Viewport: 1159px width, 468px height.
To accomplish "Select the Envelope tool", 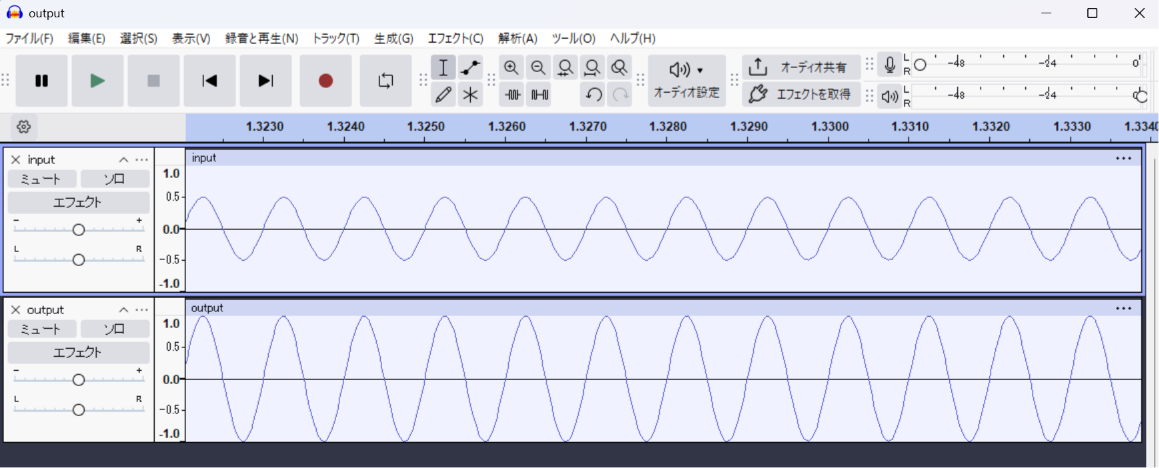I will coord(470,68).
